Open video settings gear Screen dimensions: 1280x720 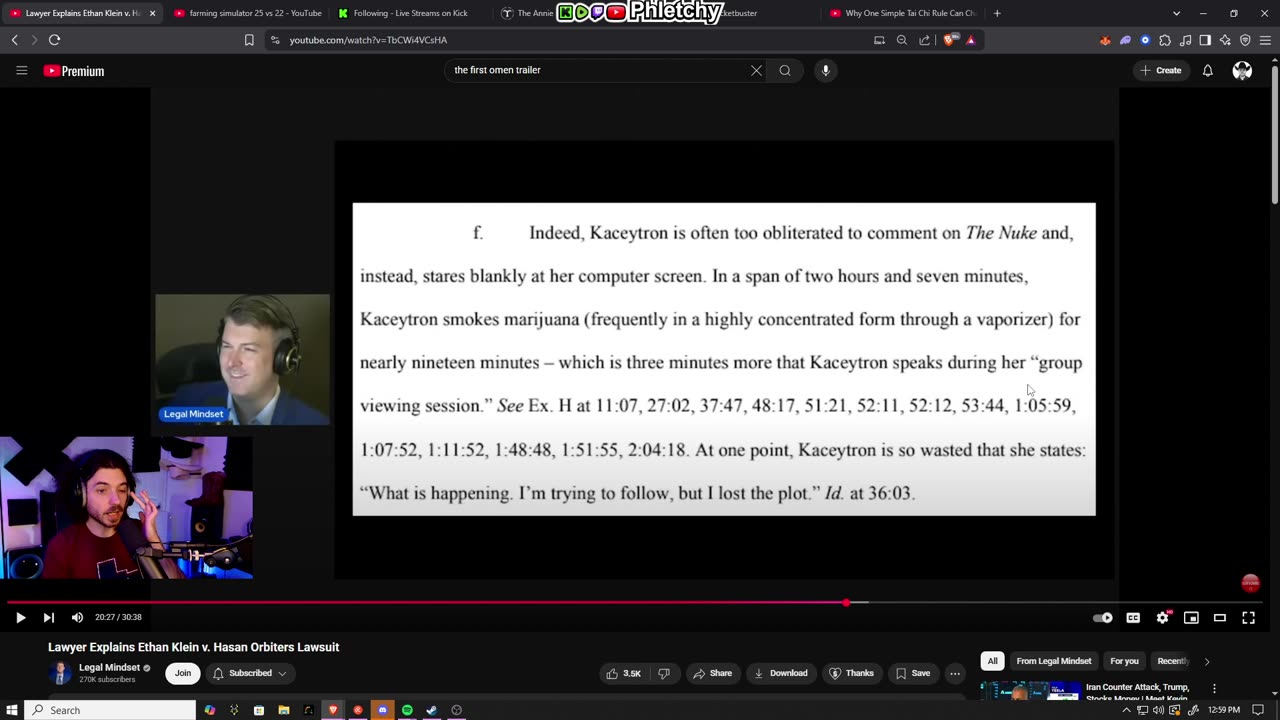point(1162,618)
